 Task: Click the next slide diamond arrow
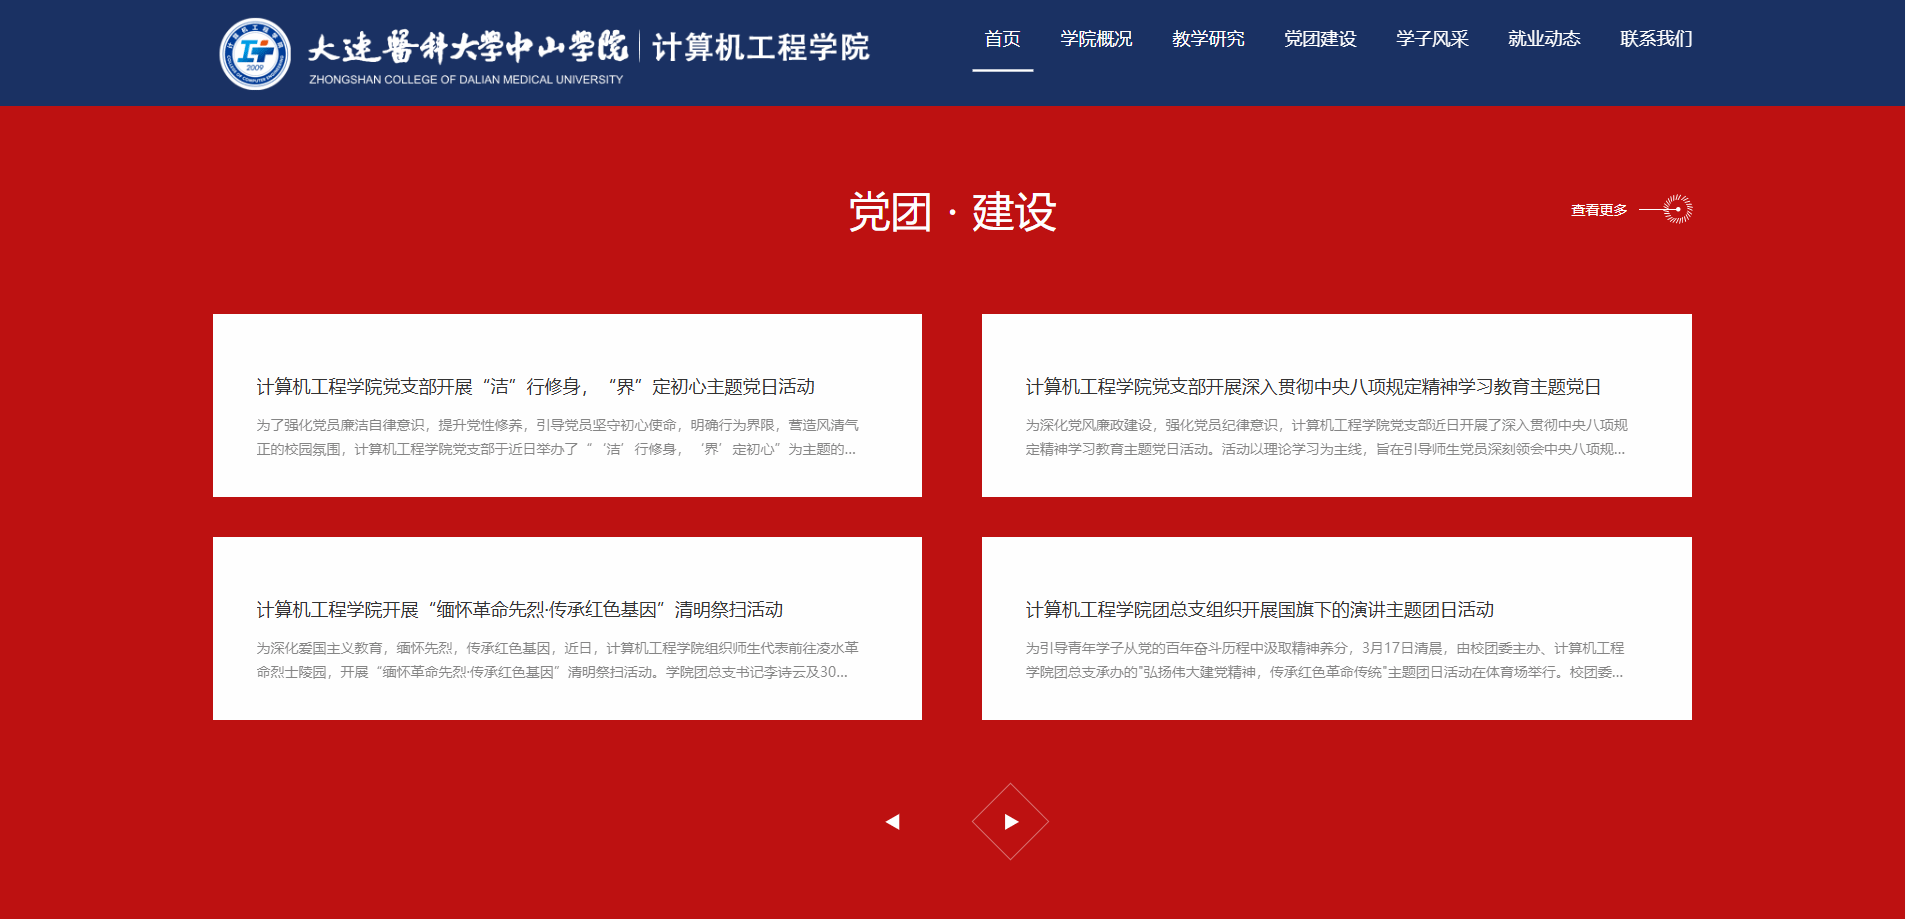pos(1010,822)
